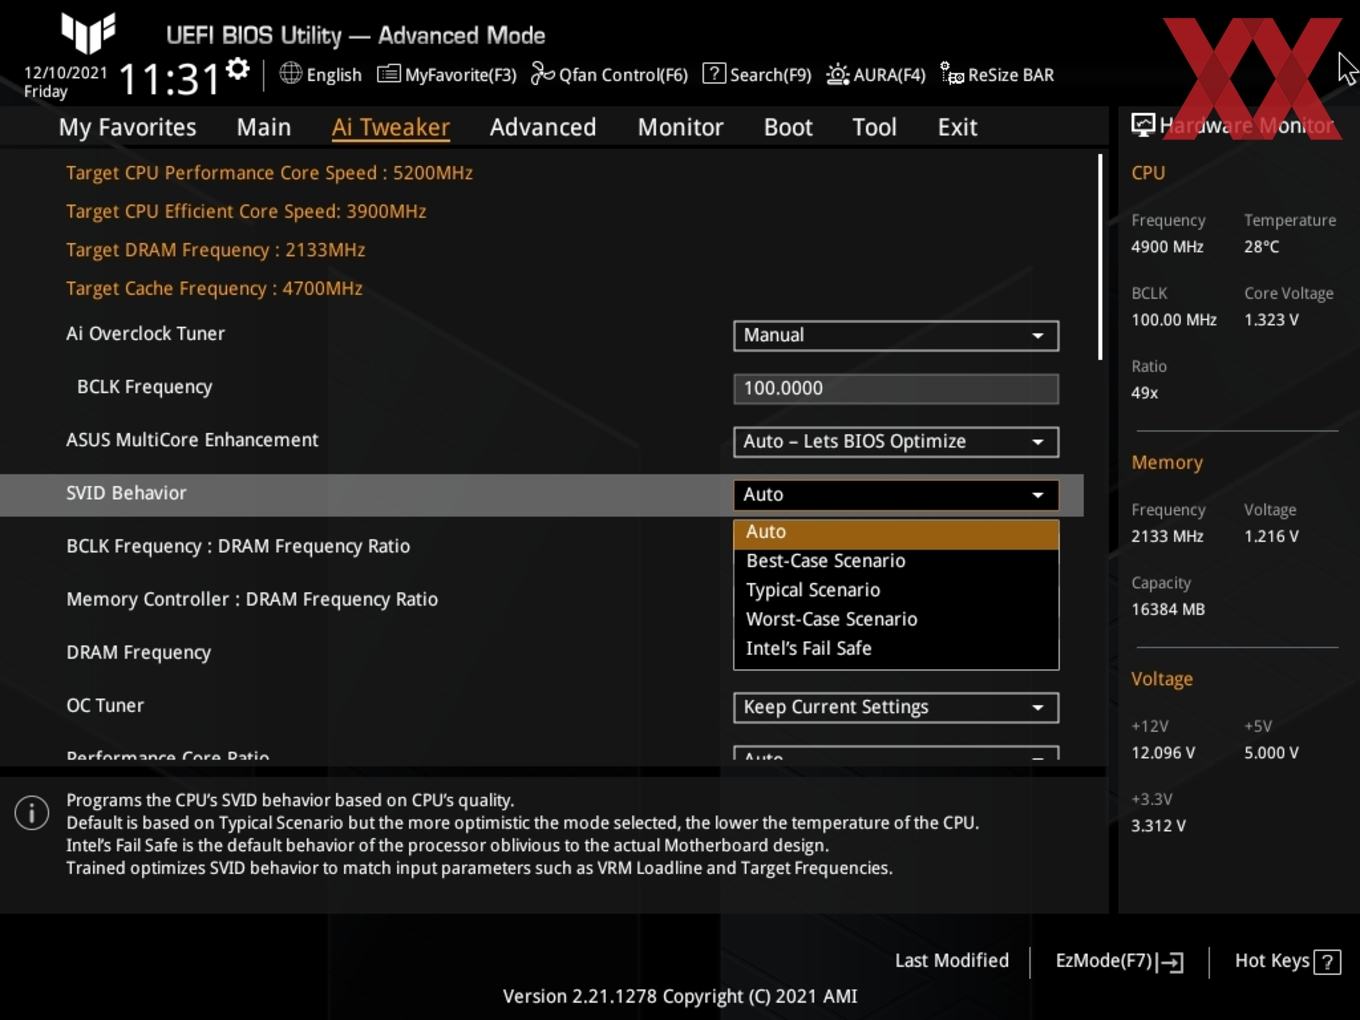Click BCLK Frequency input field
Viewport: 1360px width, 1020px height.
896,389
